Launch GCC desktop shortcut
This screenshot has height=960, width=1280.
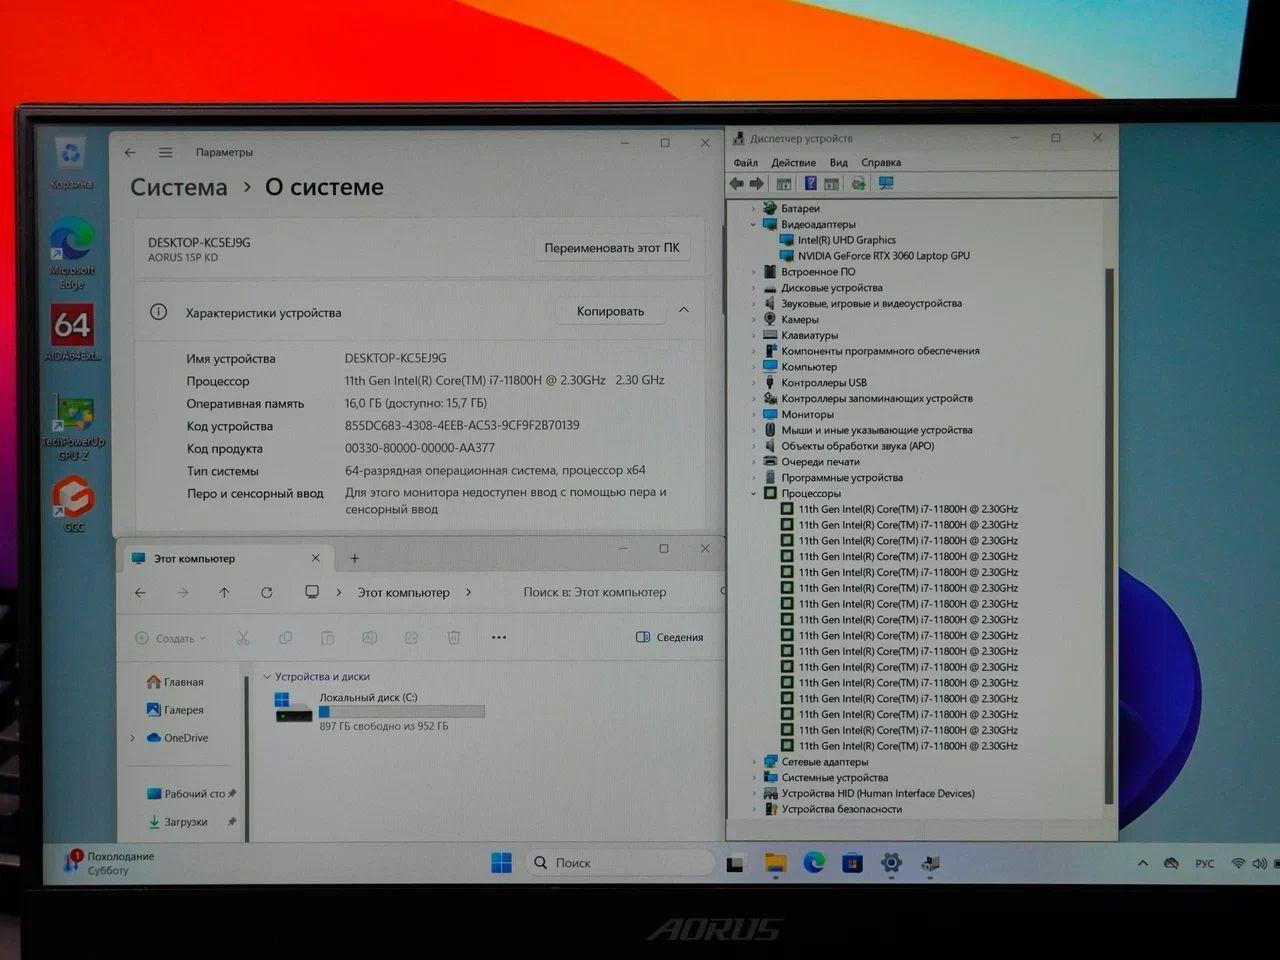click(x=73, y=503)
